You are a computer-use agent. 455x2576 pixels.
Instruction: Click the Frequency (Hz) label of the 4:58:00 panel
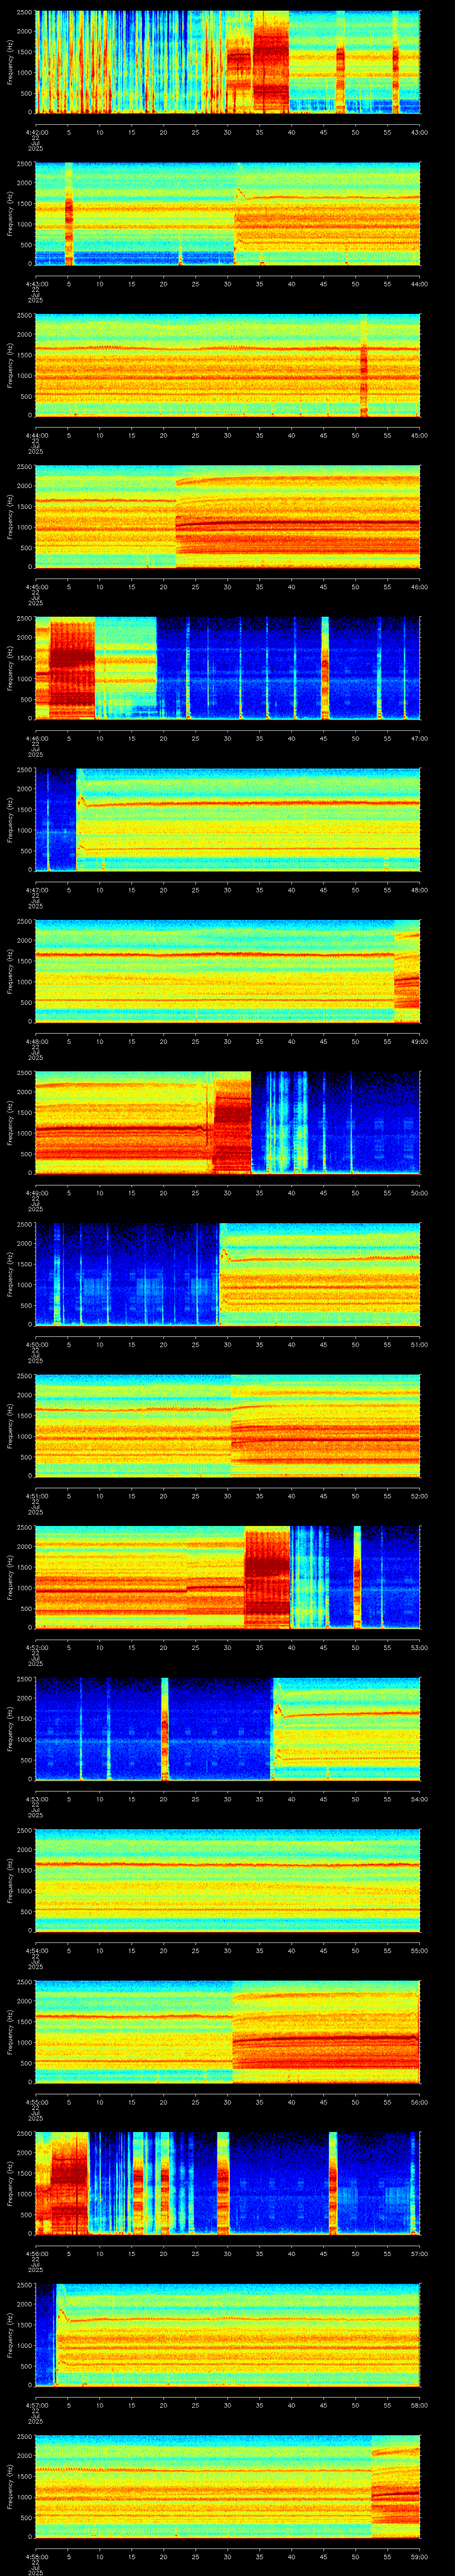(x=10, y=2487)
